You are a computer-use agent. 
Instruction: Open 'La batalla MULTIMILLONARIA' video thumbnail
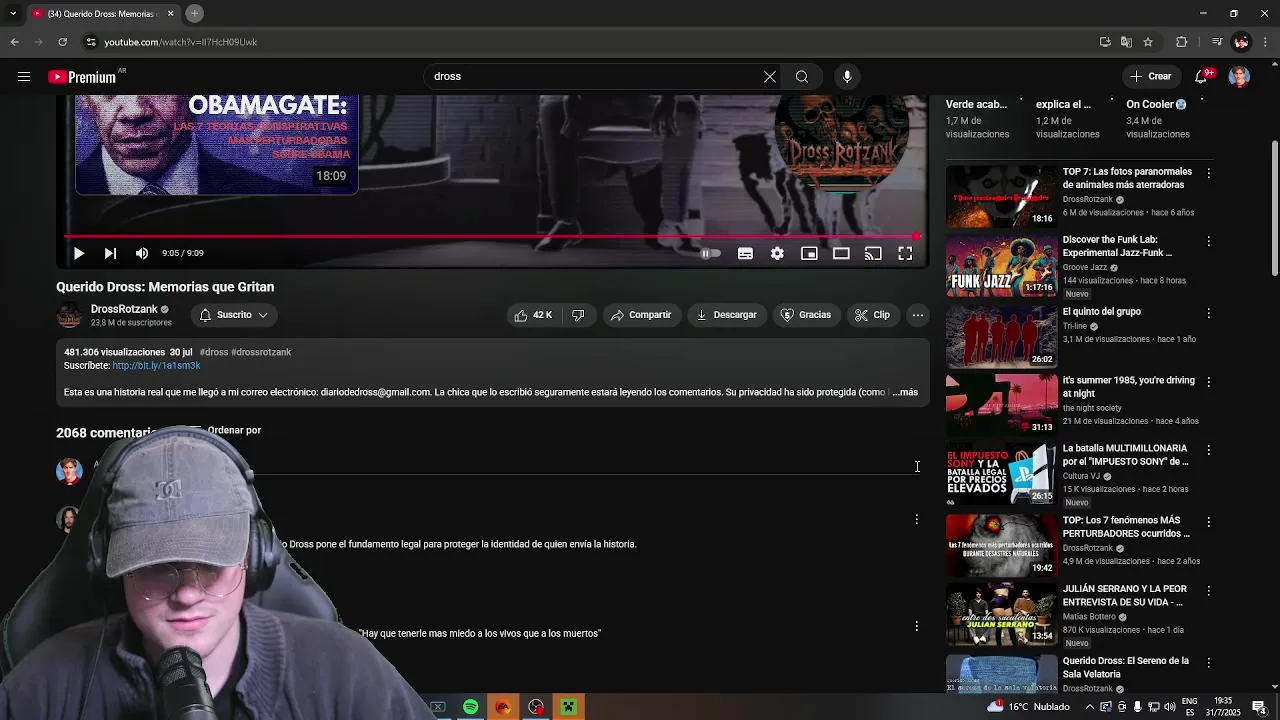(x=1001, y=474)
